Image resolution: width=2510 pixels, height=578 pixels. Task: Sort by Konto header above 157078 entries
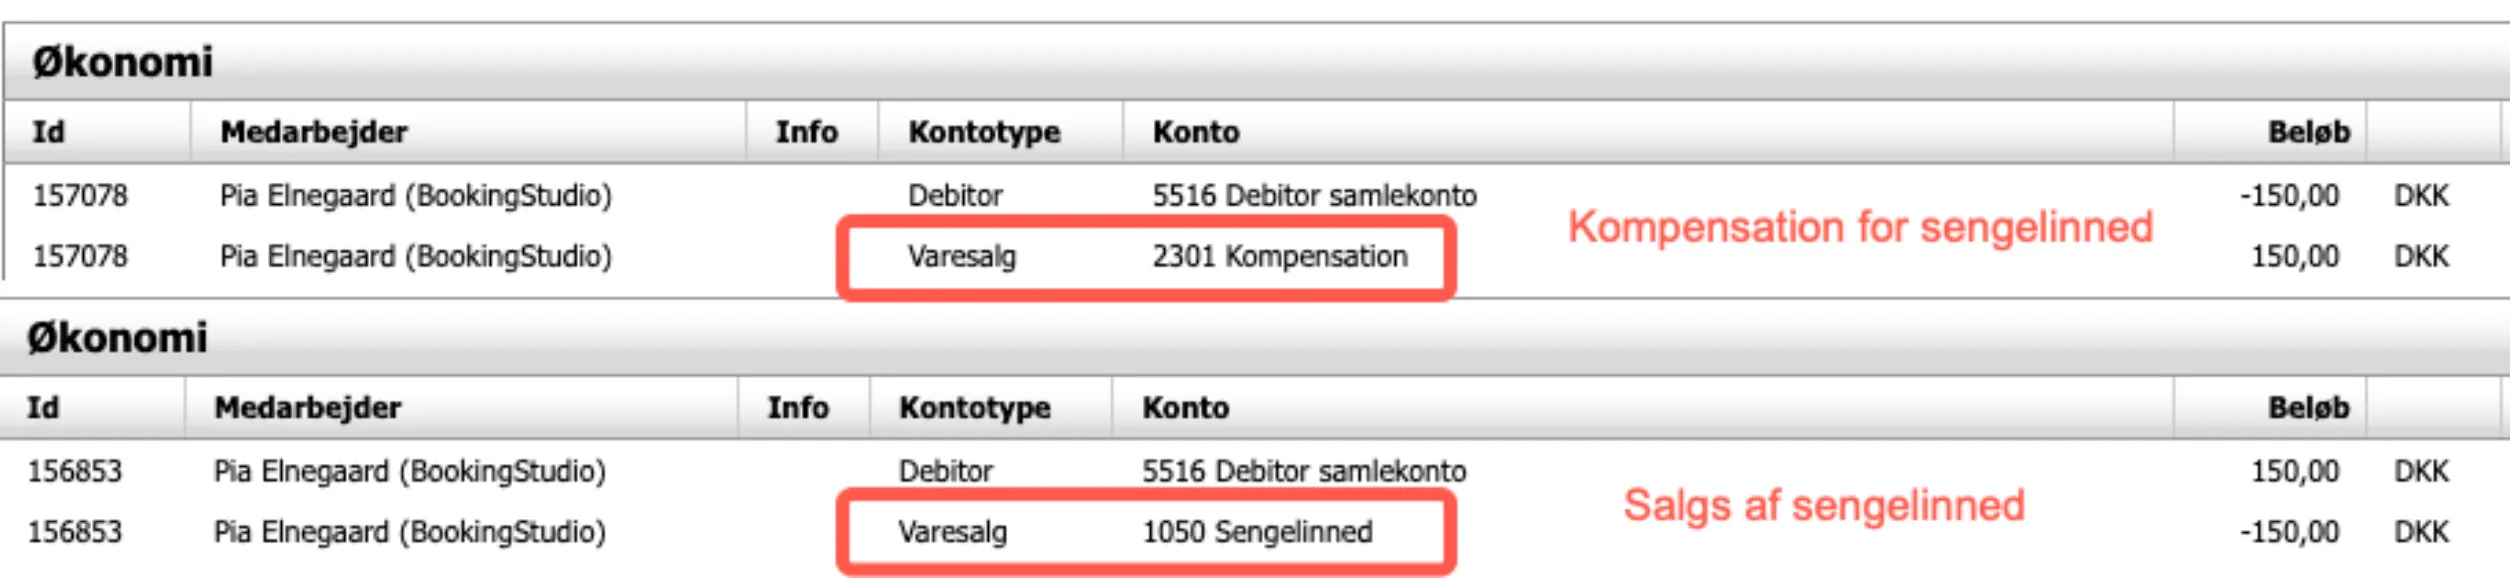click(x=1195, y=132)
